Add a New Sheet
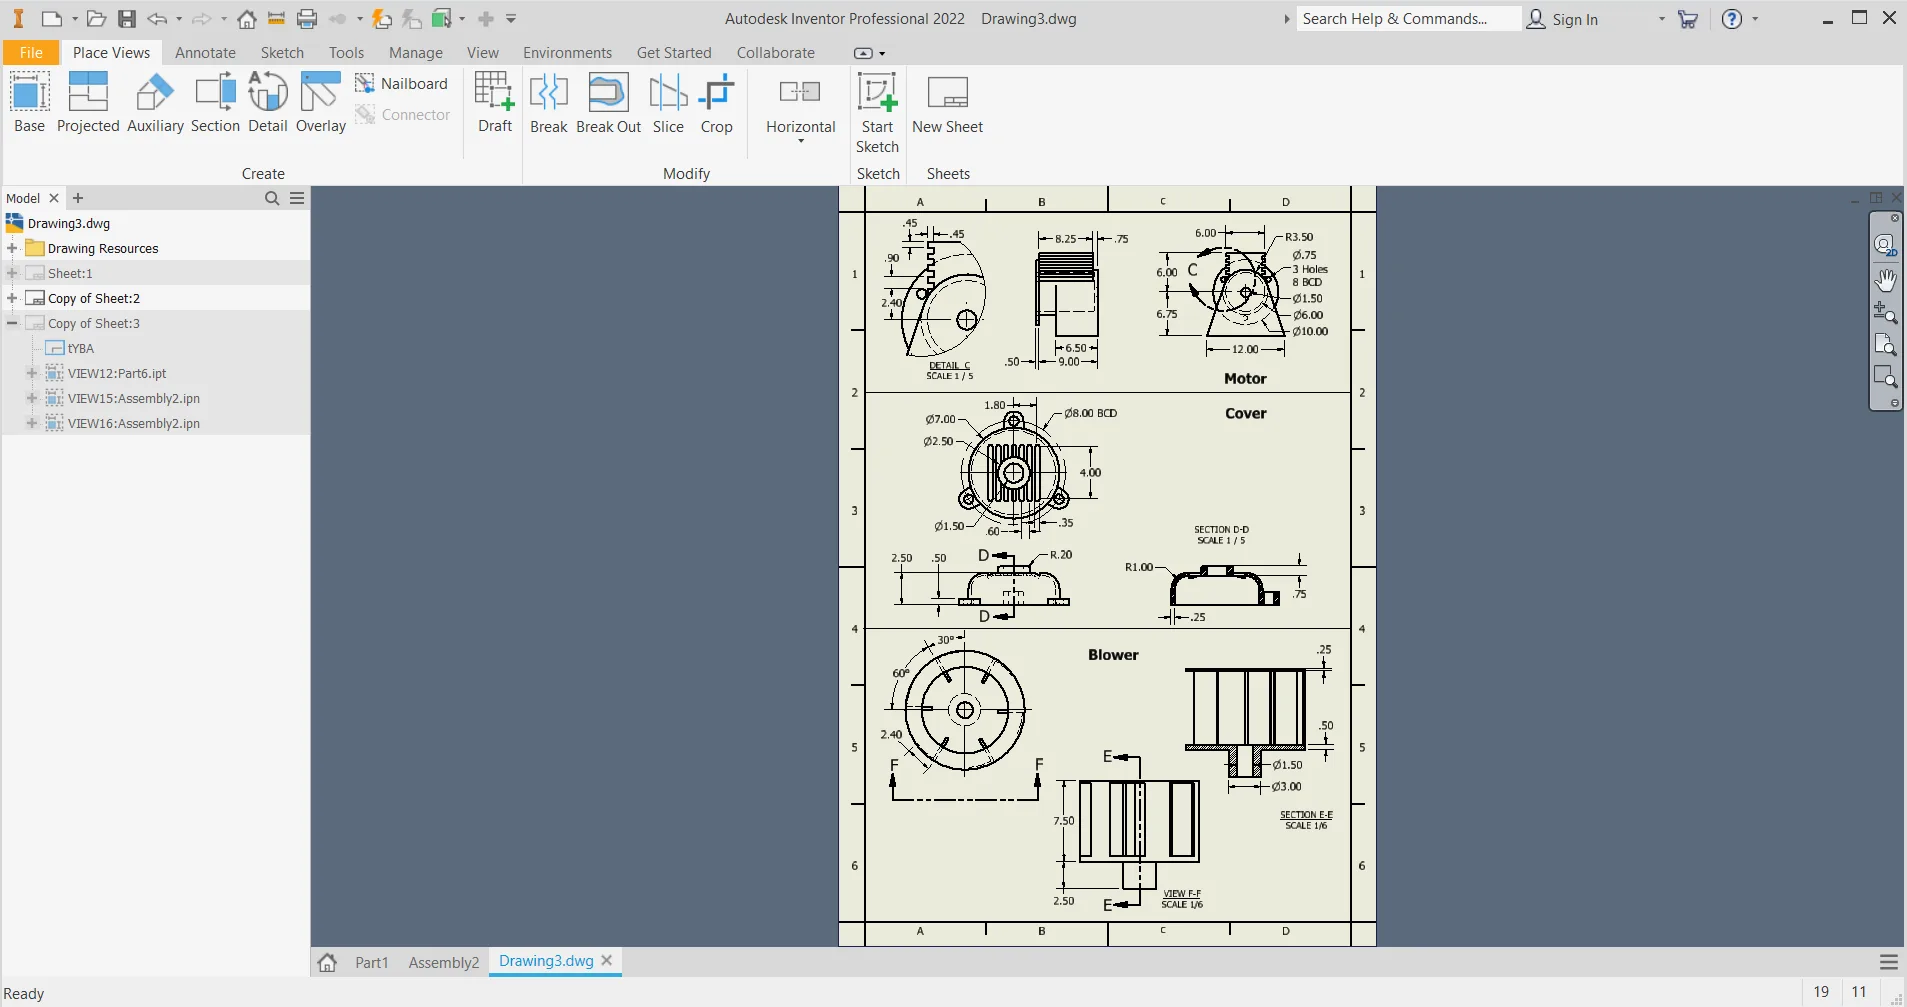 click(947, 102)
